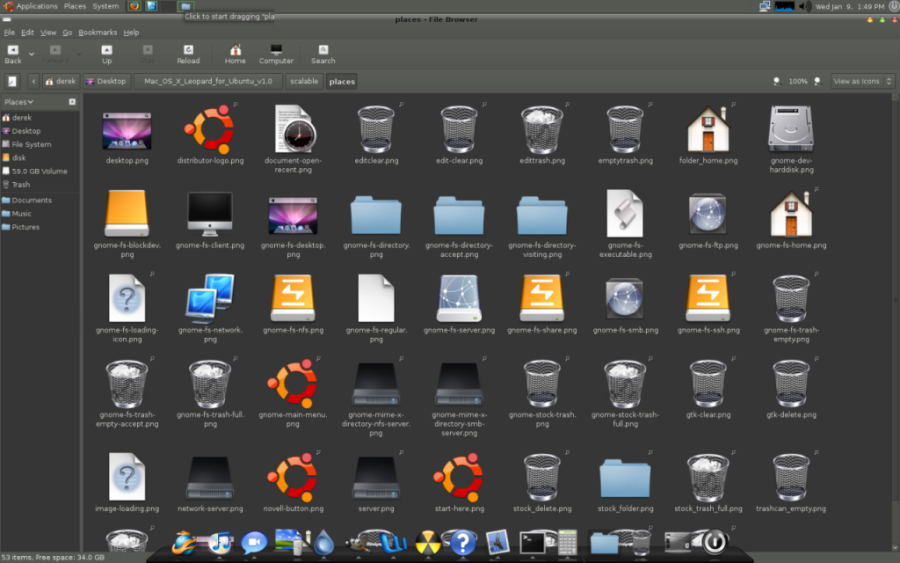Select gnome-fs-network.png monitors icon
Screen dimensions: 900x563
[210, 298]
